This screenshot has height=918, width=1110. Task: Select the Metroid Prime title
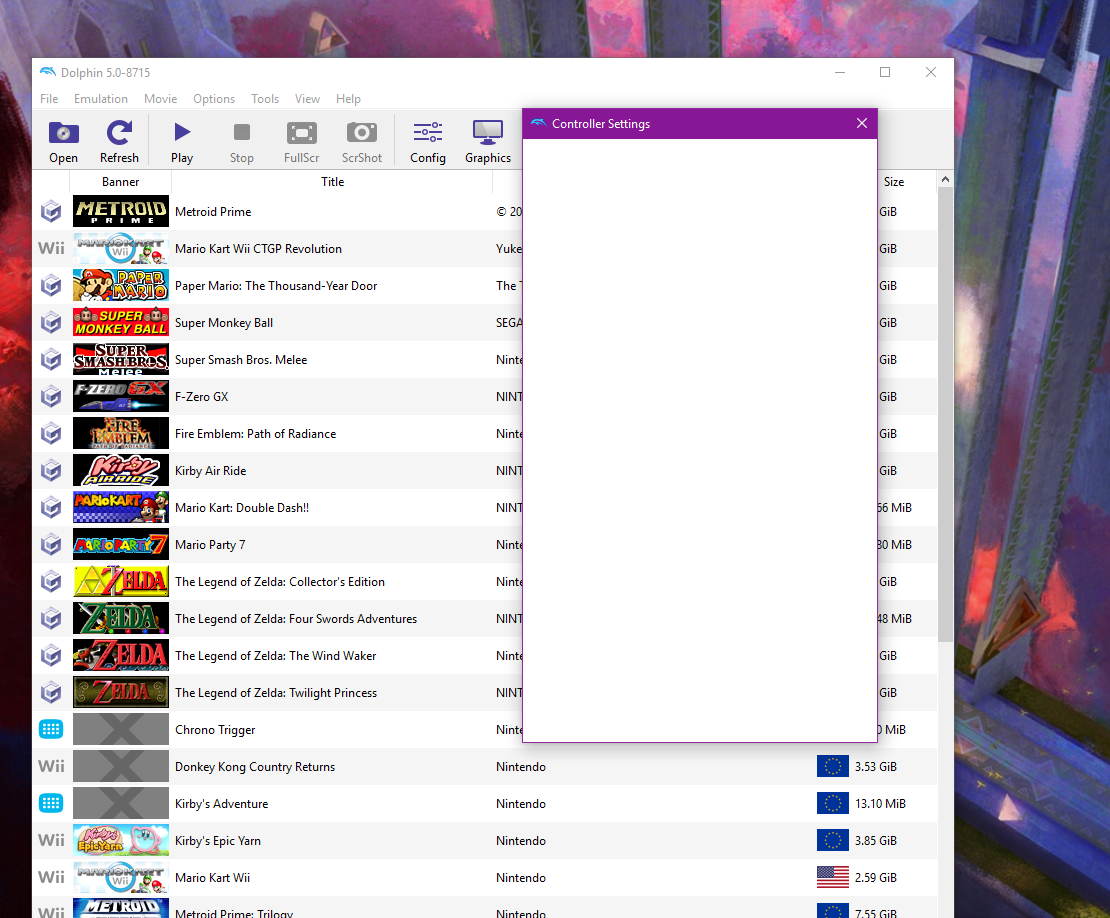(x=213, y=212)
